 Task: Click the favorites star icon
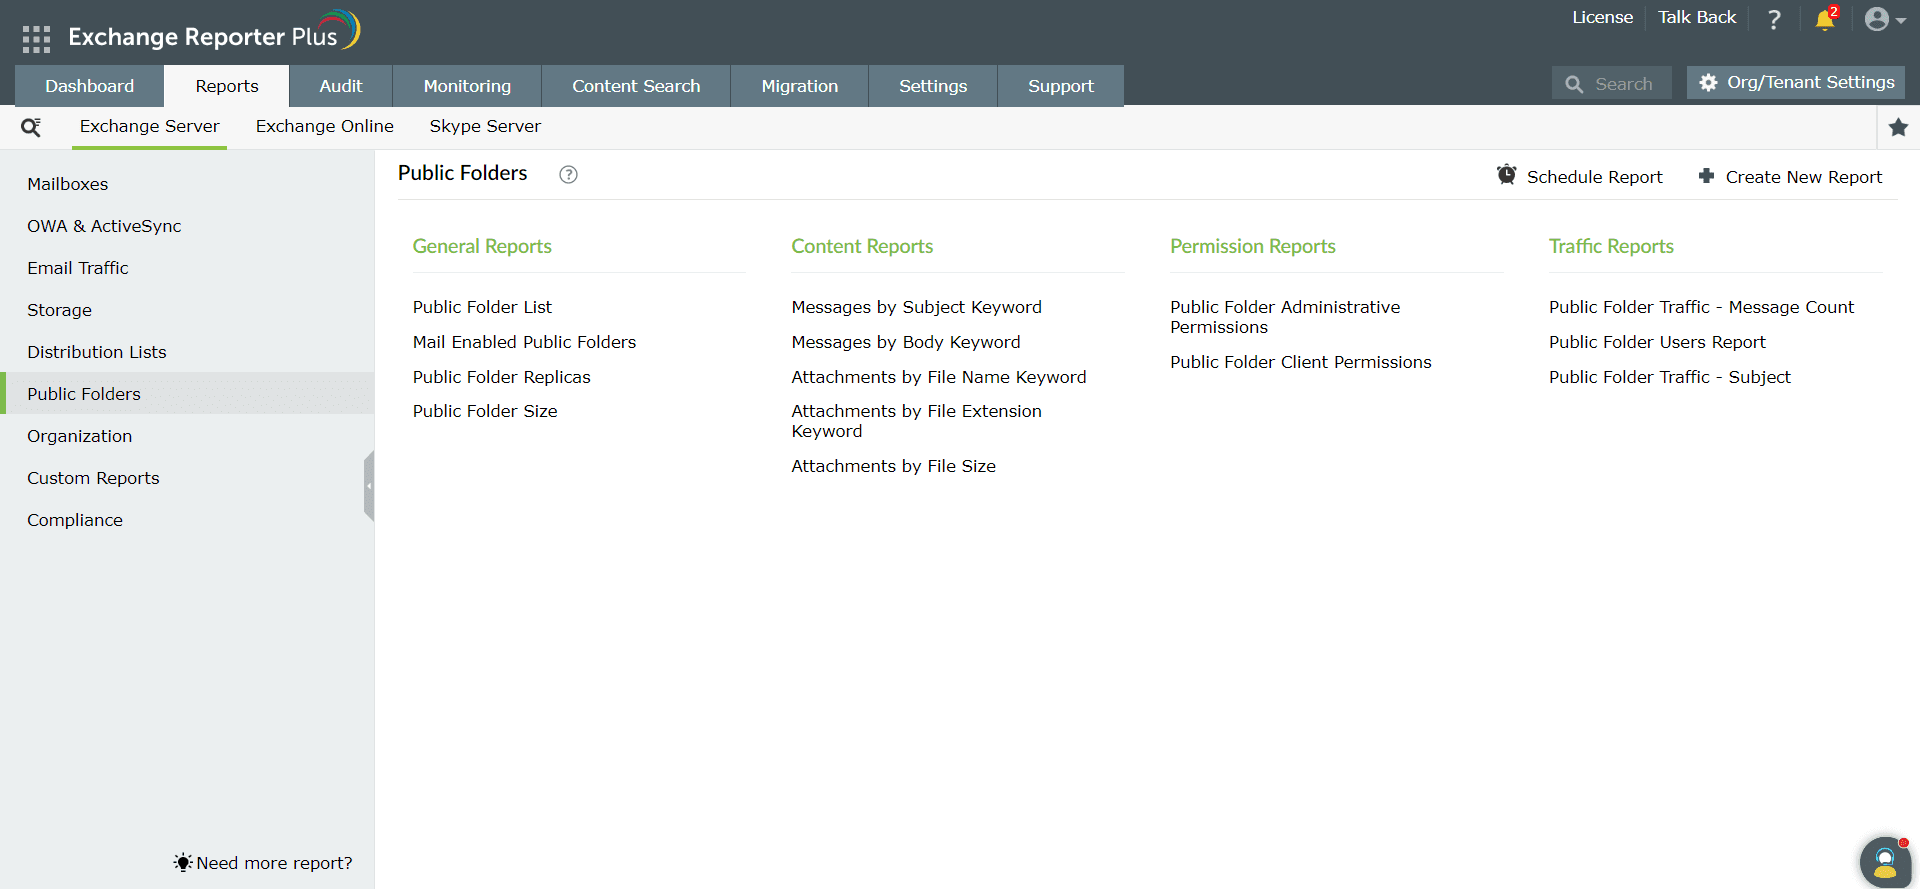(1898, 127)
